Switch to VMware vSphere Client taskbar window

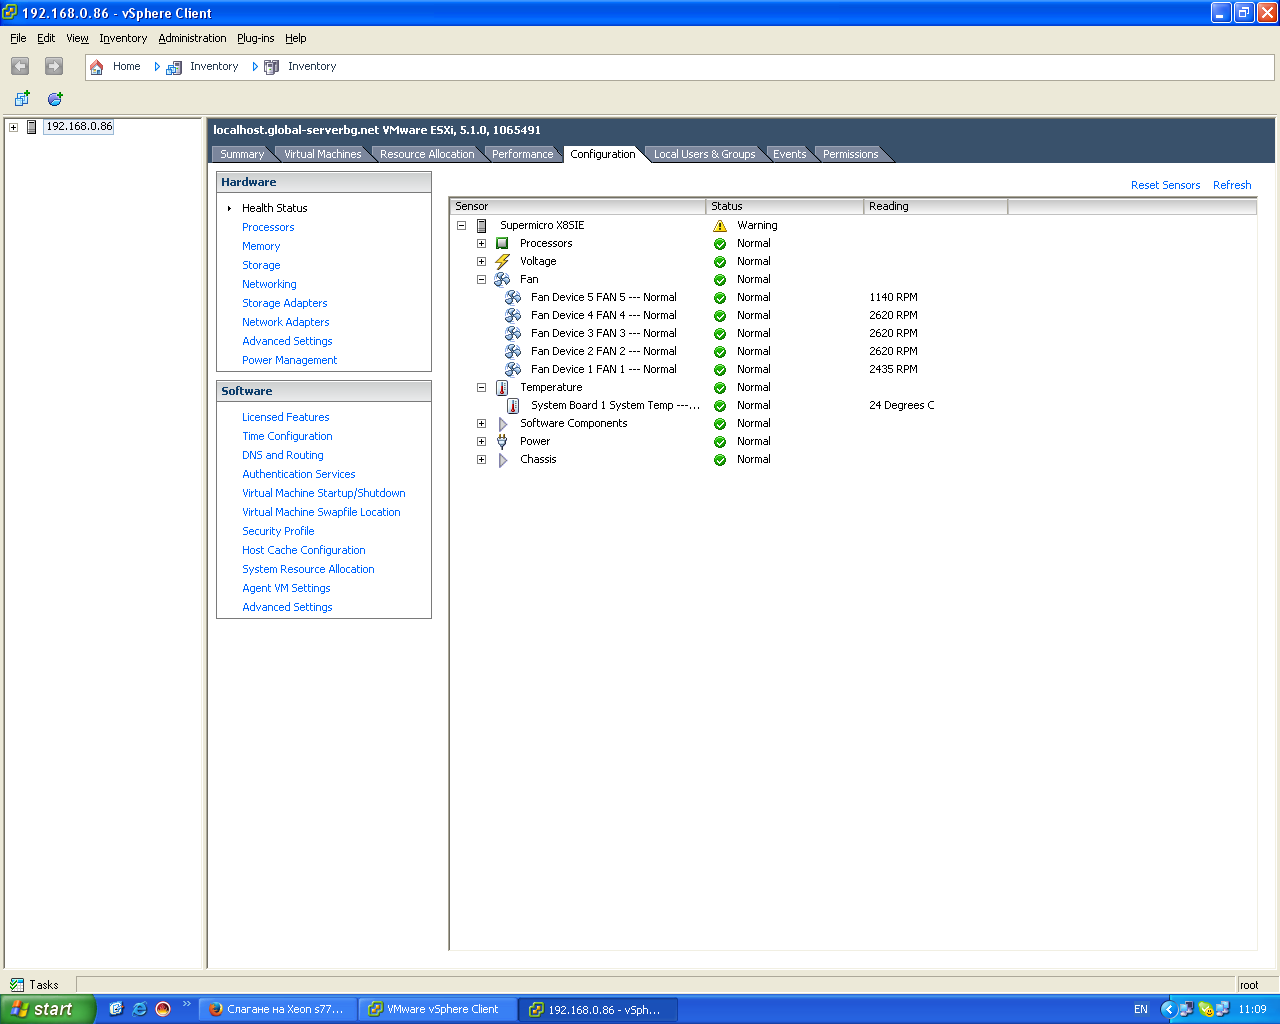(x=438, y=1009)
